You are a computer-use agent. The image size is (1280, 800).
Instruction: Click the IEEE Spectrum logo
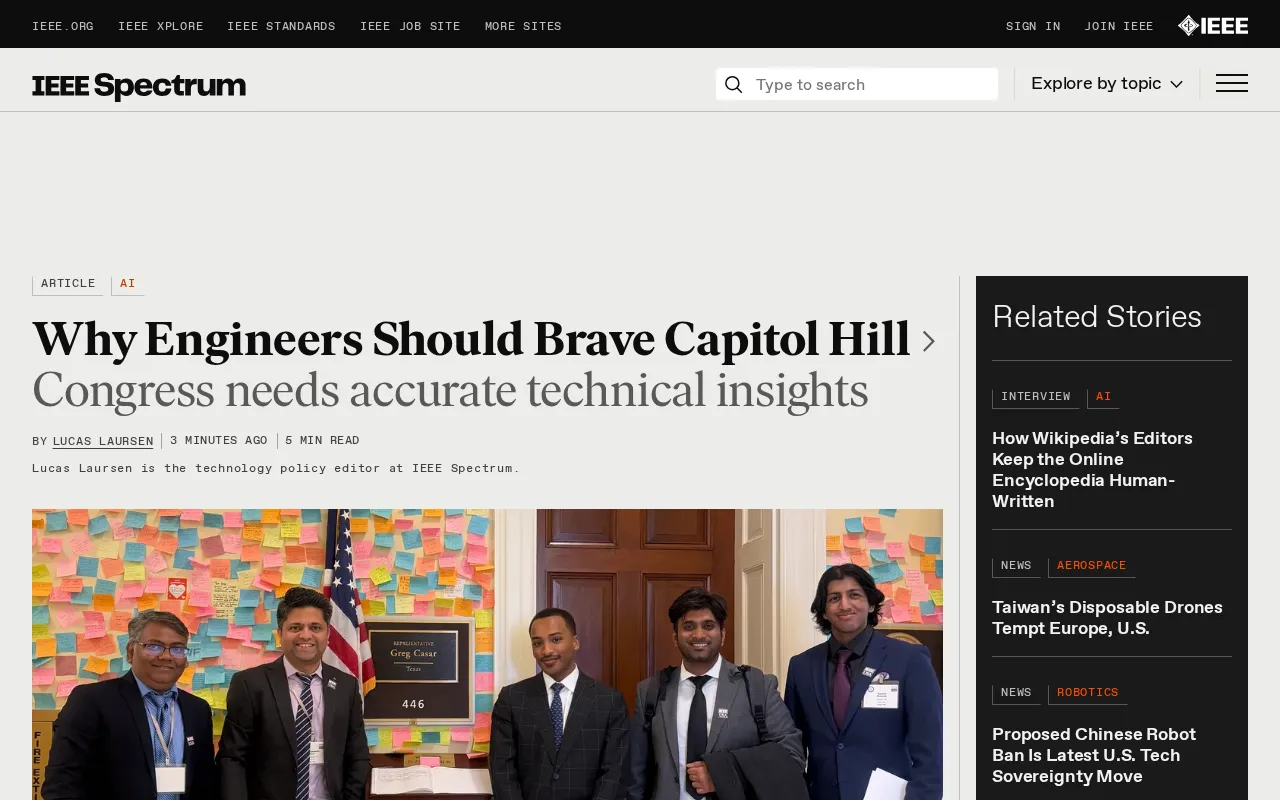point(139,86)
